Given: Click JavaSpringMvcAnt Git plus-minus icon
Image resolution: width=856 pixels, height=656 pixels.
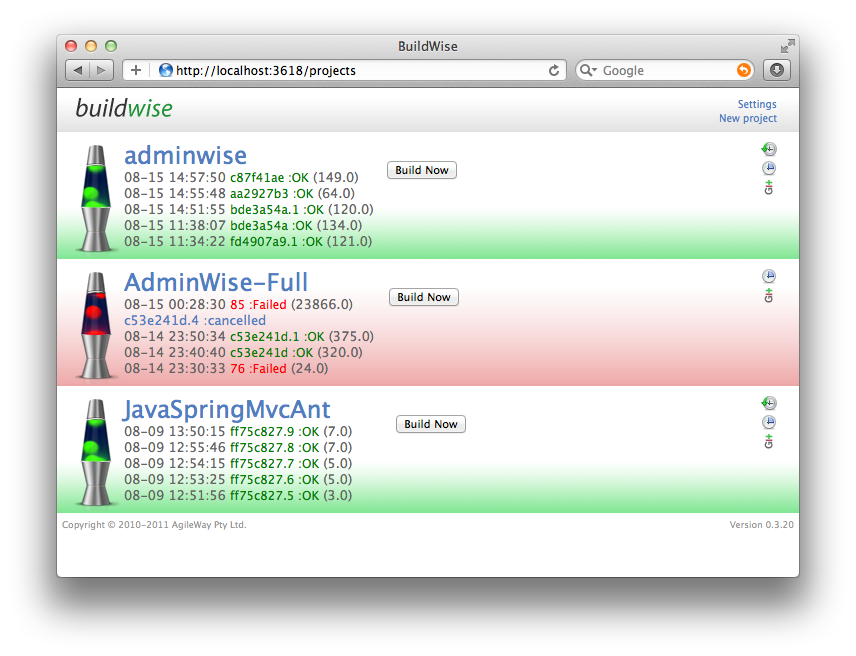Looking at the screenshot, I should pyautogui.click(x=769, y=442).
